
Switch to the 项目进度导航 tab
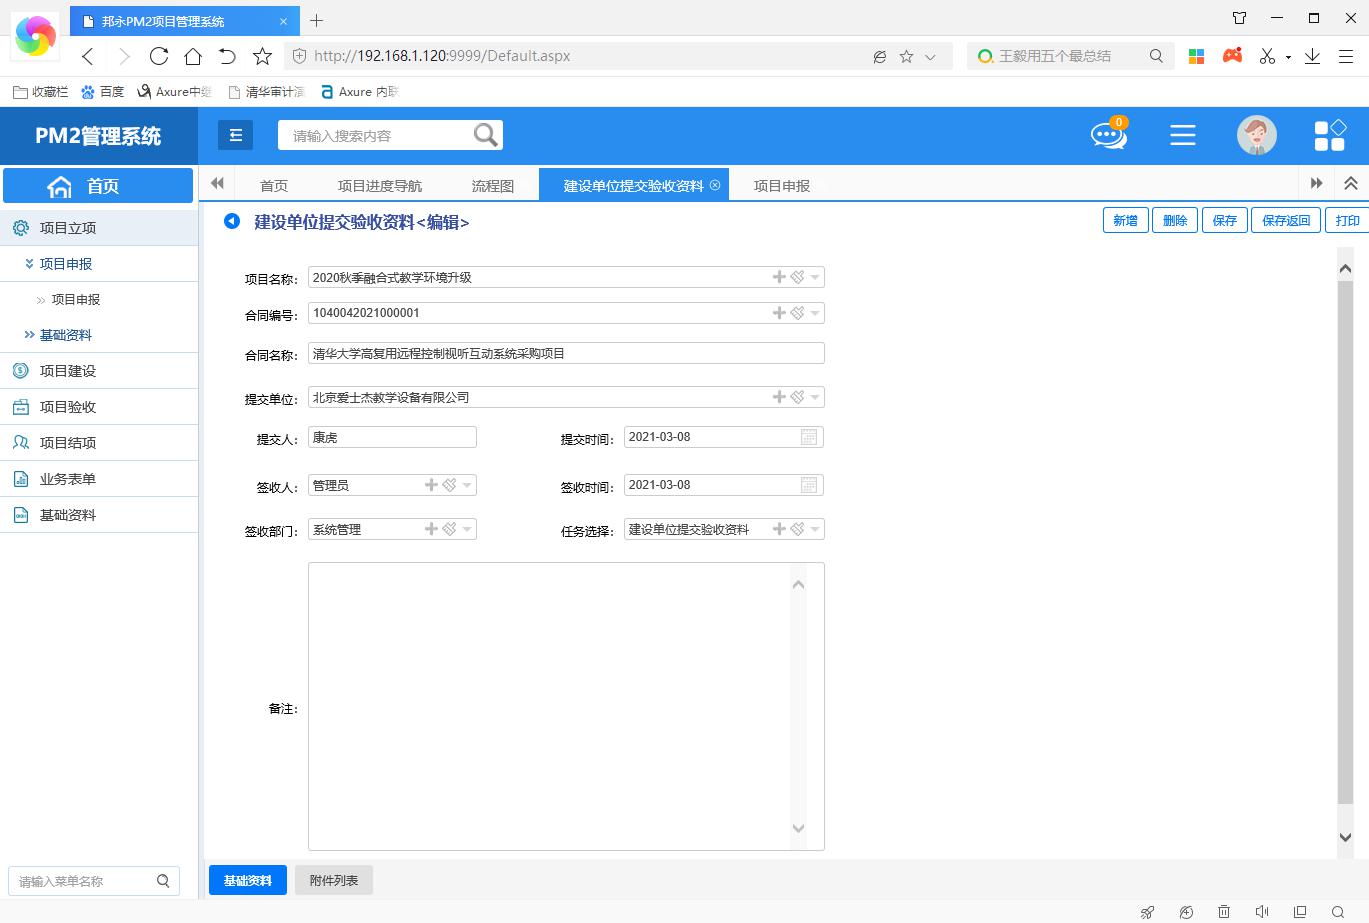tap(379, 185)
